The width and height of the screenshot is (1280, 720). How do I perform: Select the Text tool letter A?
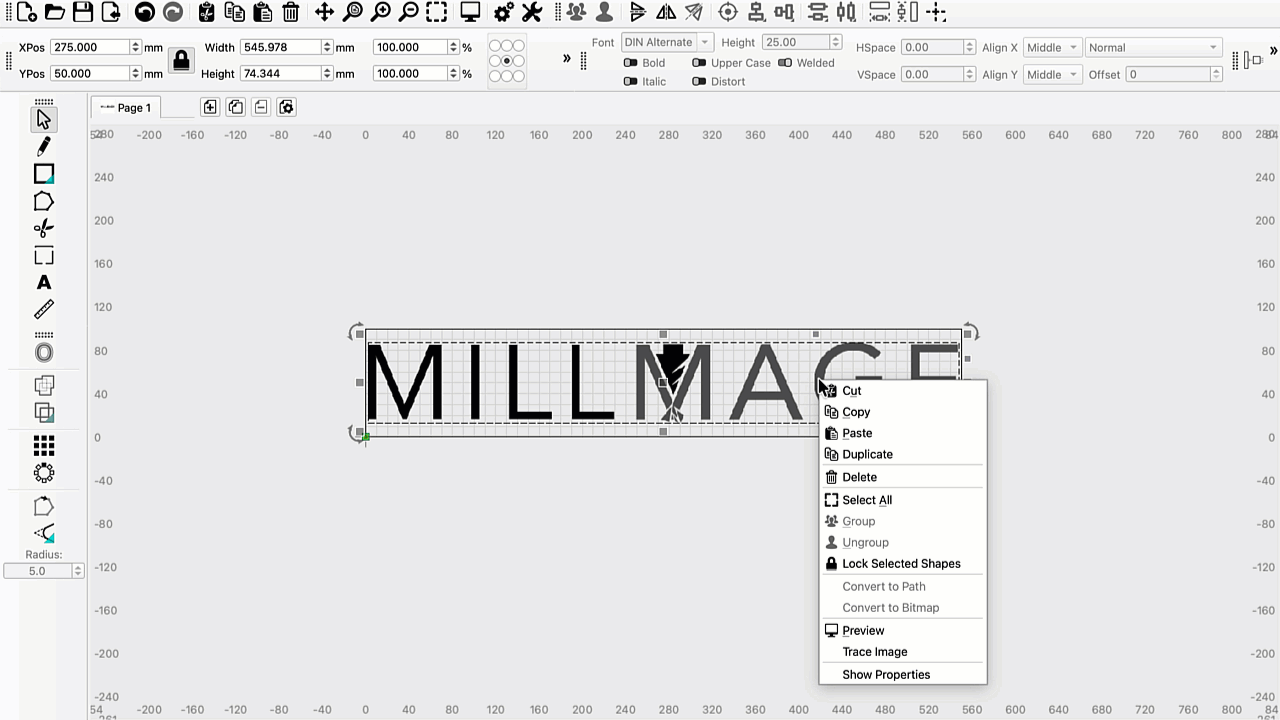pyautogui.click(x=43, y=283)
